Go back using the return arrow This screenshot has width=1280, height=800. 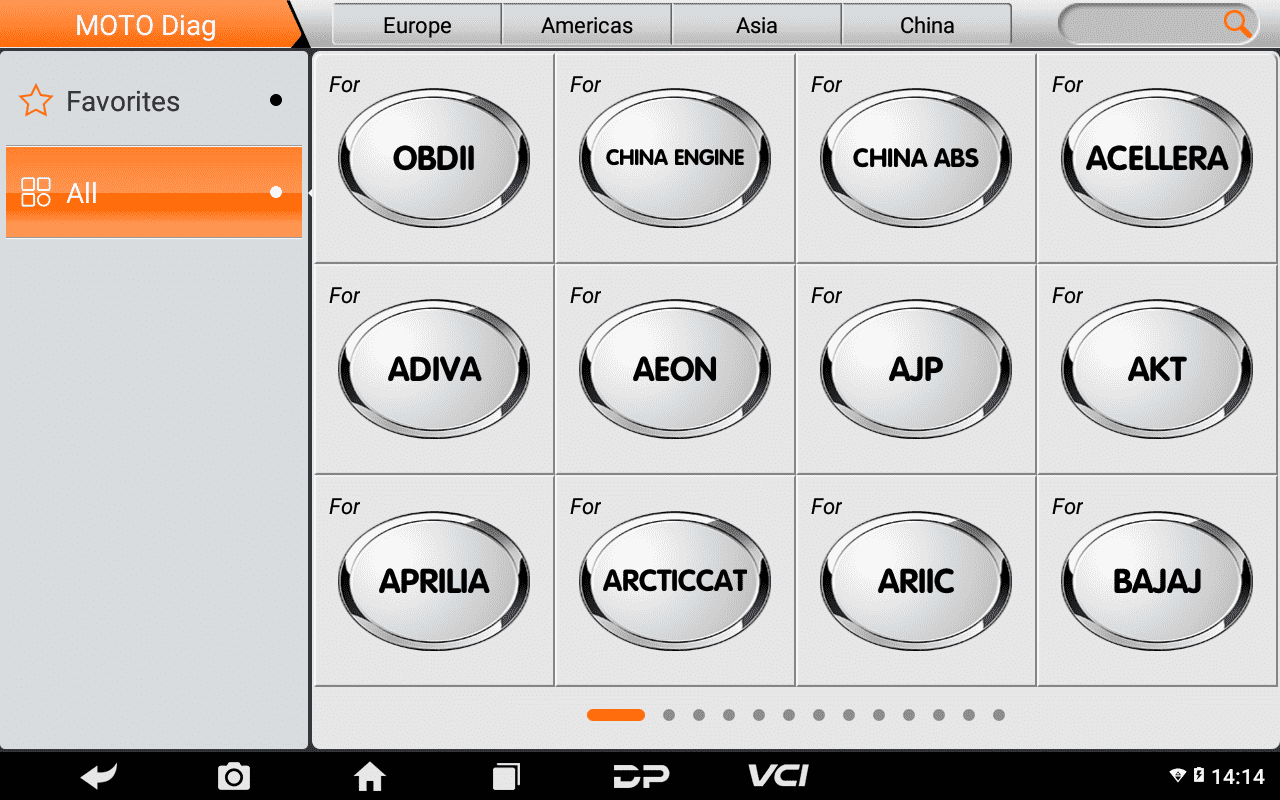[99, 776]
